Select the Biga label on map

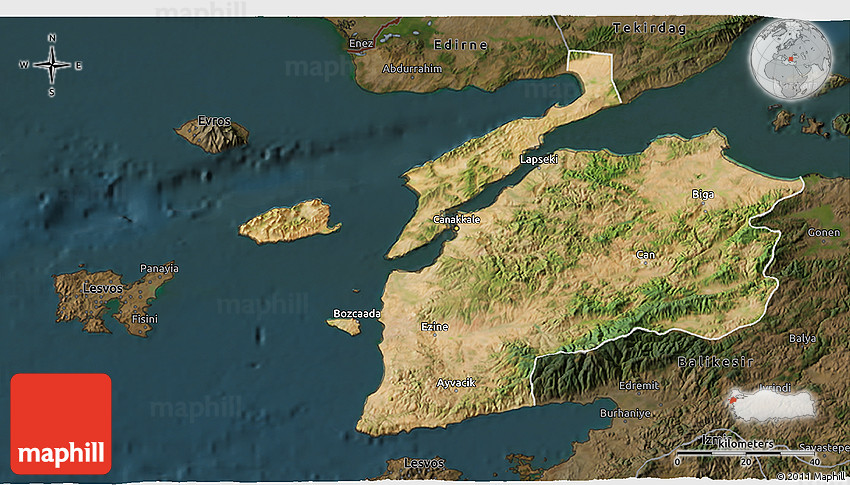click(x=703, y=193)
